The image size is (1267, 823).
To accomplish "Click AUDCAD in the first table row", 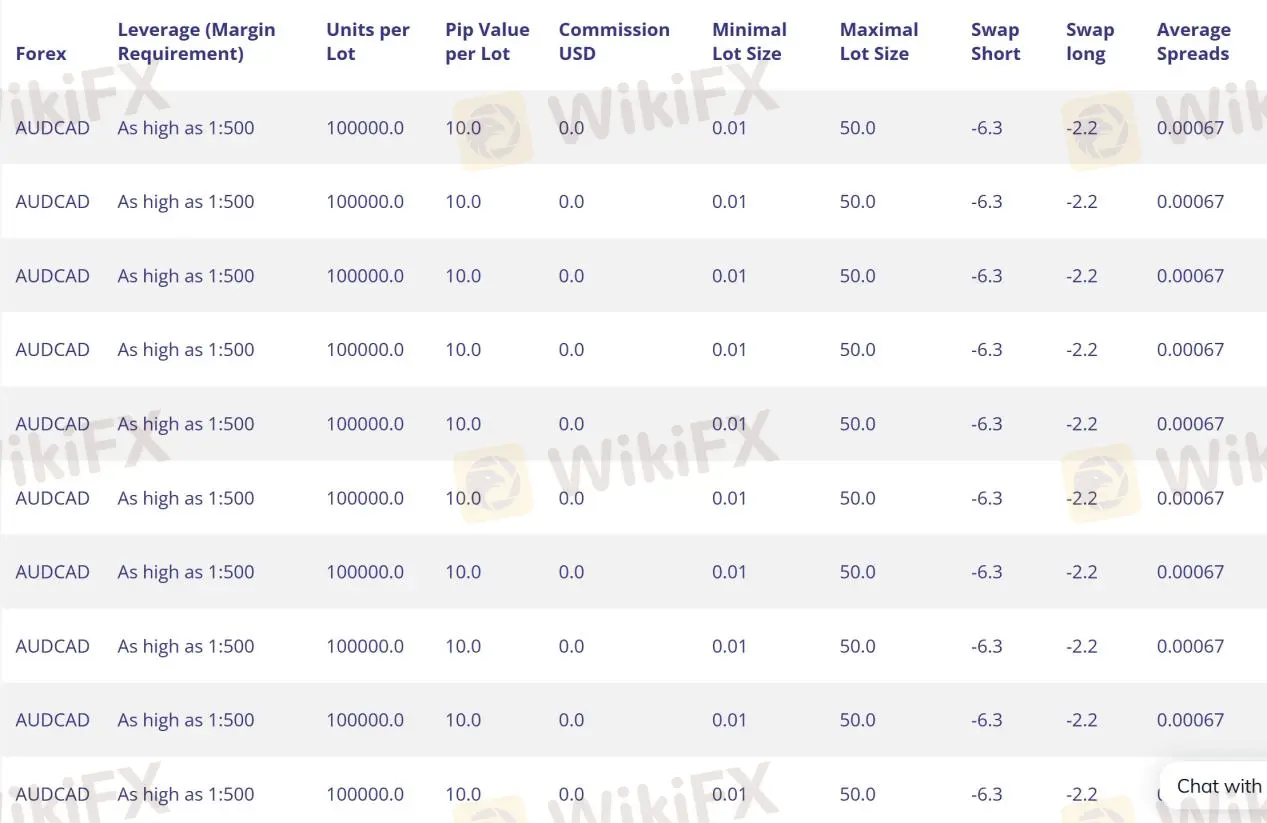I will (52, 128).
